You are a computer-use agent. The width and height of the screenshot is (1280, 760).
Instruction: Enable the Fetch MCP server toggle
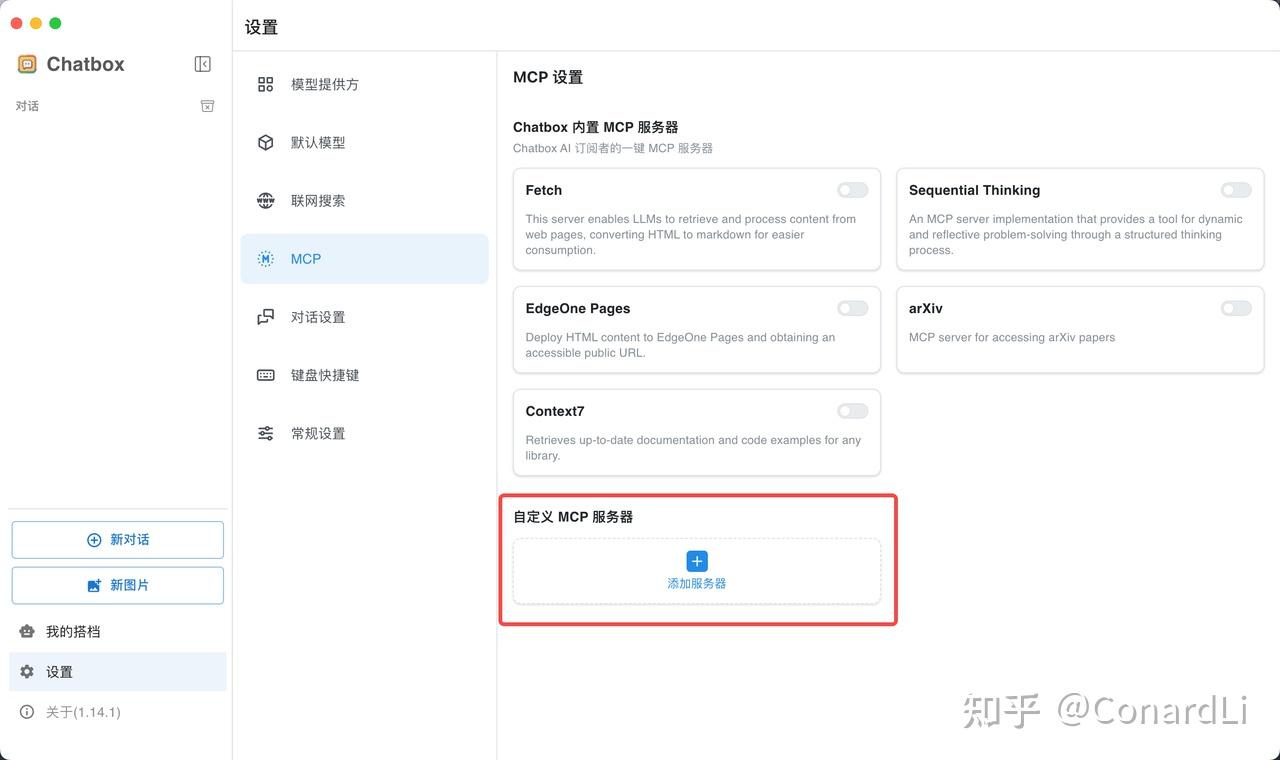tap(853, 190)
